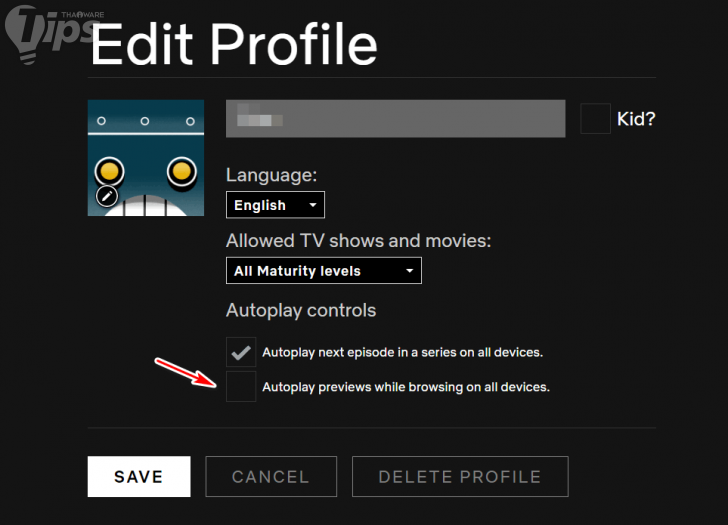Click the 'Allowed TV shows and movies:' label
The image size is (728, 525).
[x=358, y=241]
